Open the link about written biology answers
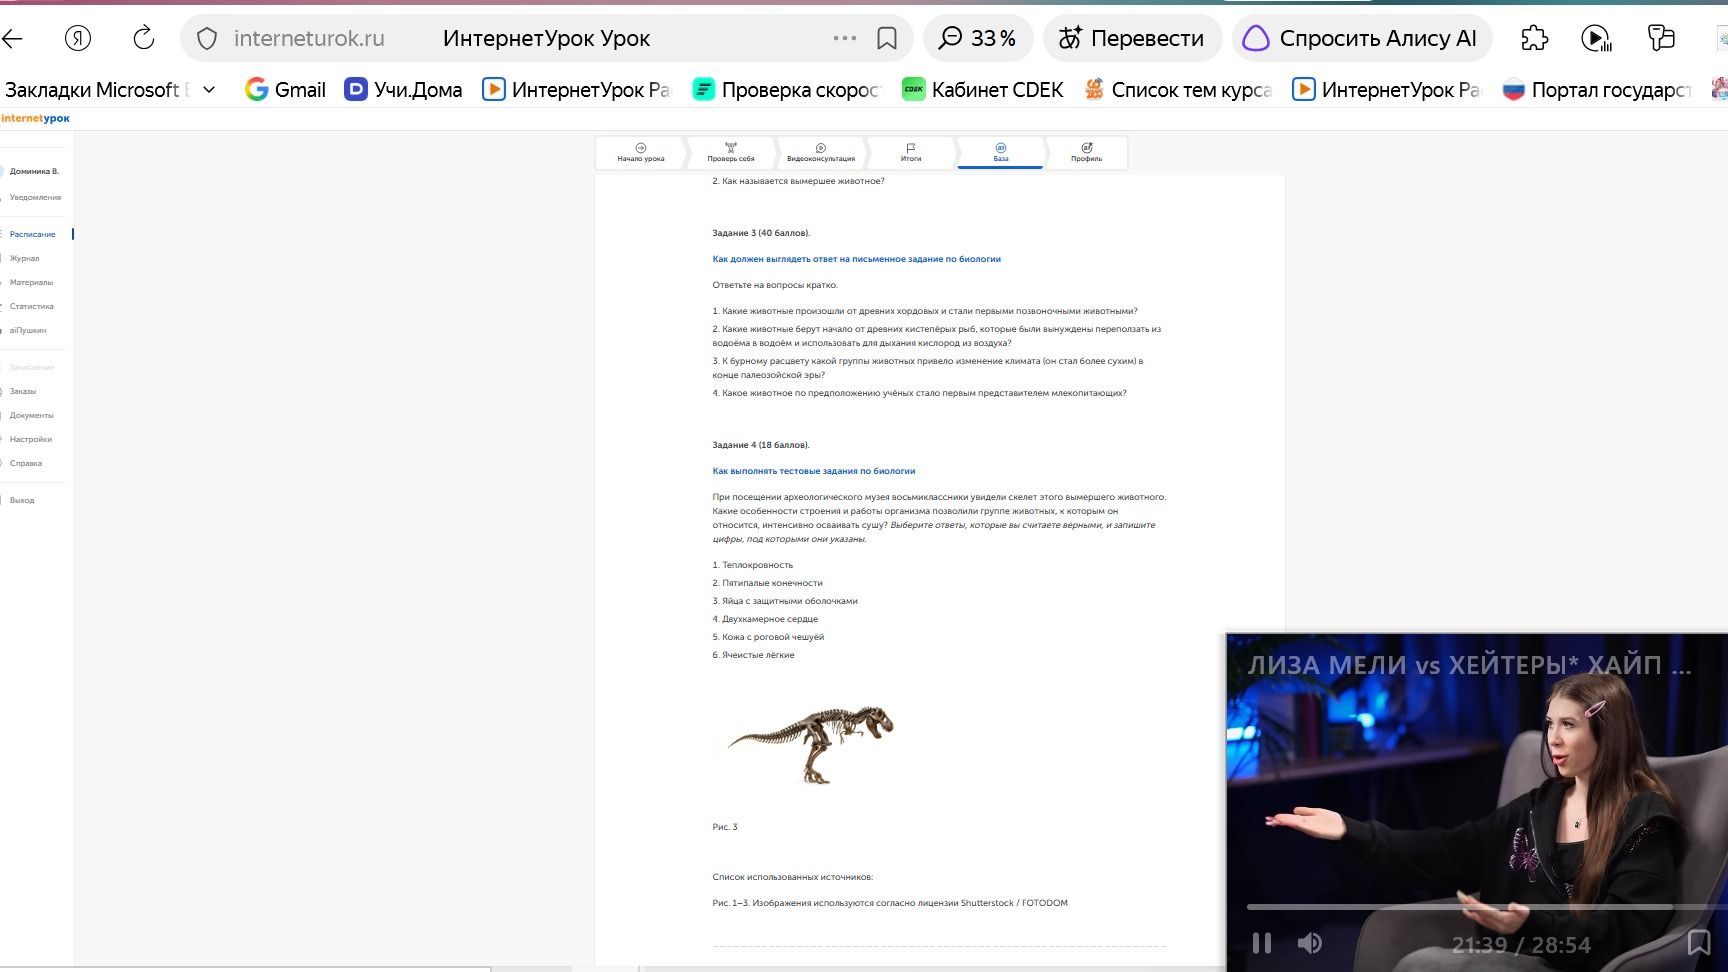Screen dimensions: 1728x972 pos(856,259)
